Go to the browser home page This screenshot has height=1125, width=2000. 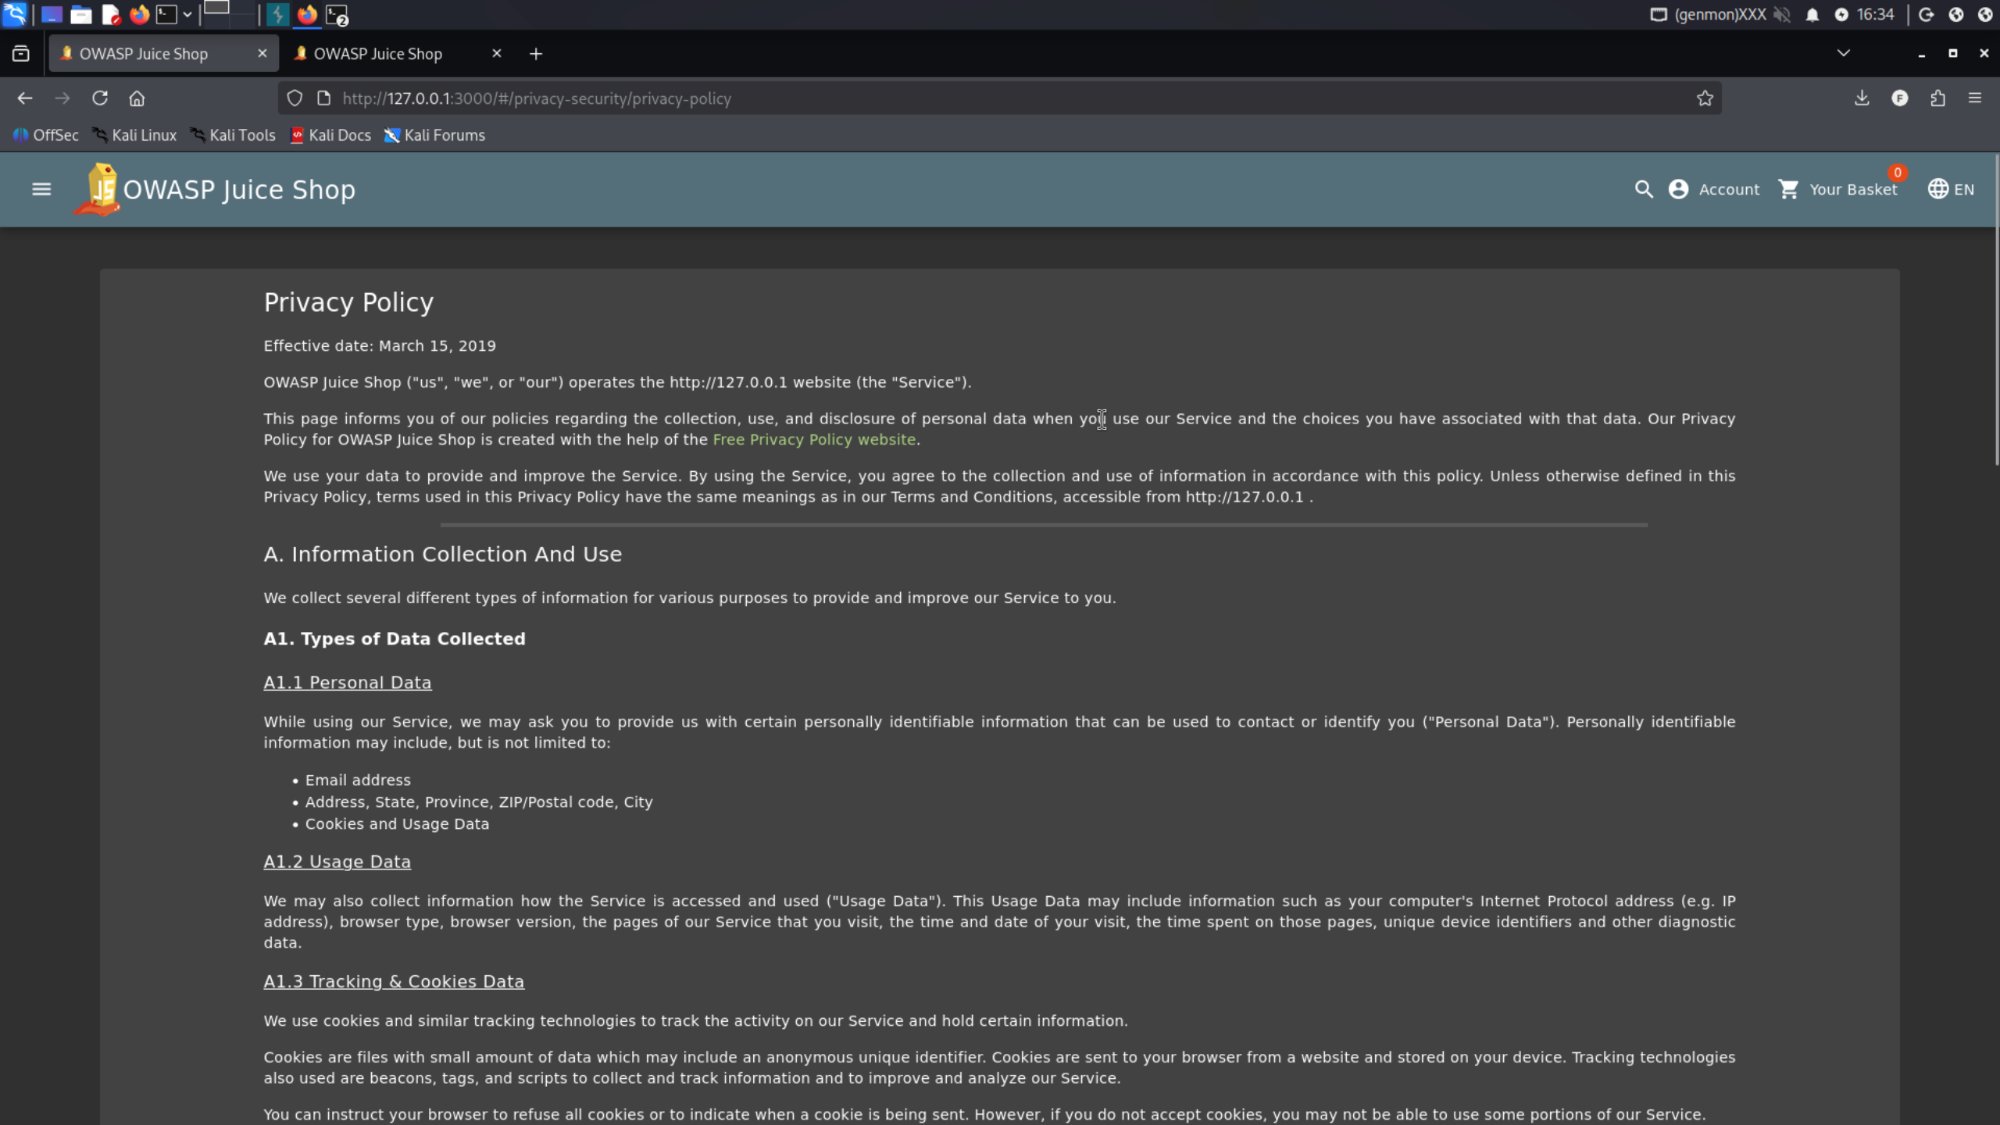137,98
